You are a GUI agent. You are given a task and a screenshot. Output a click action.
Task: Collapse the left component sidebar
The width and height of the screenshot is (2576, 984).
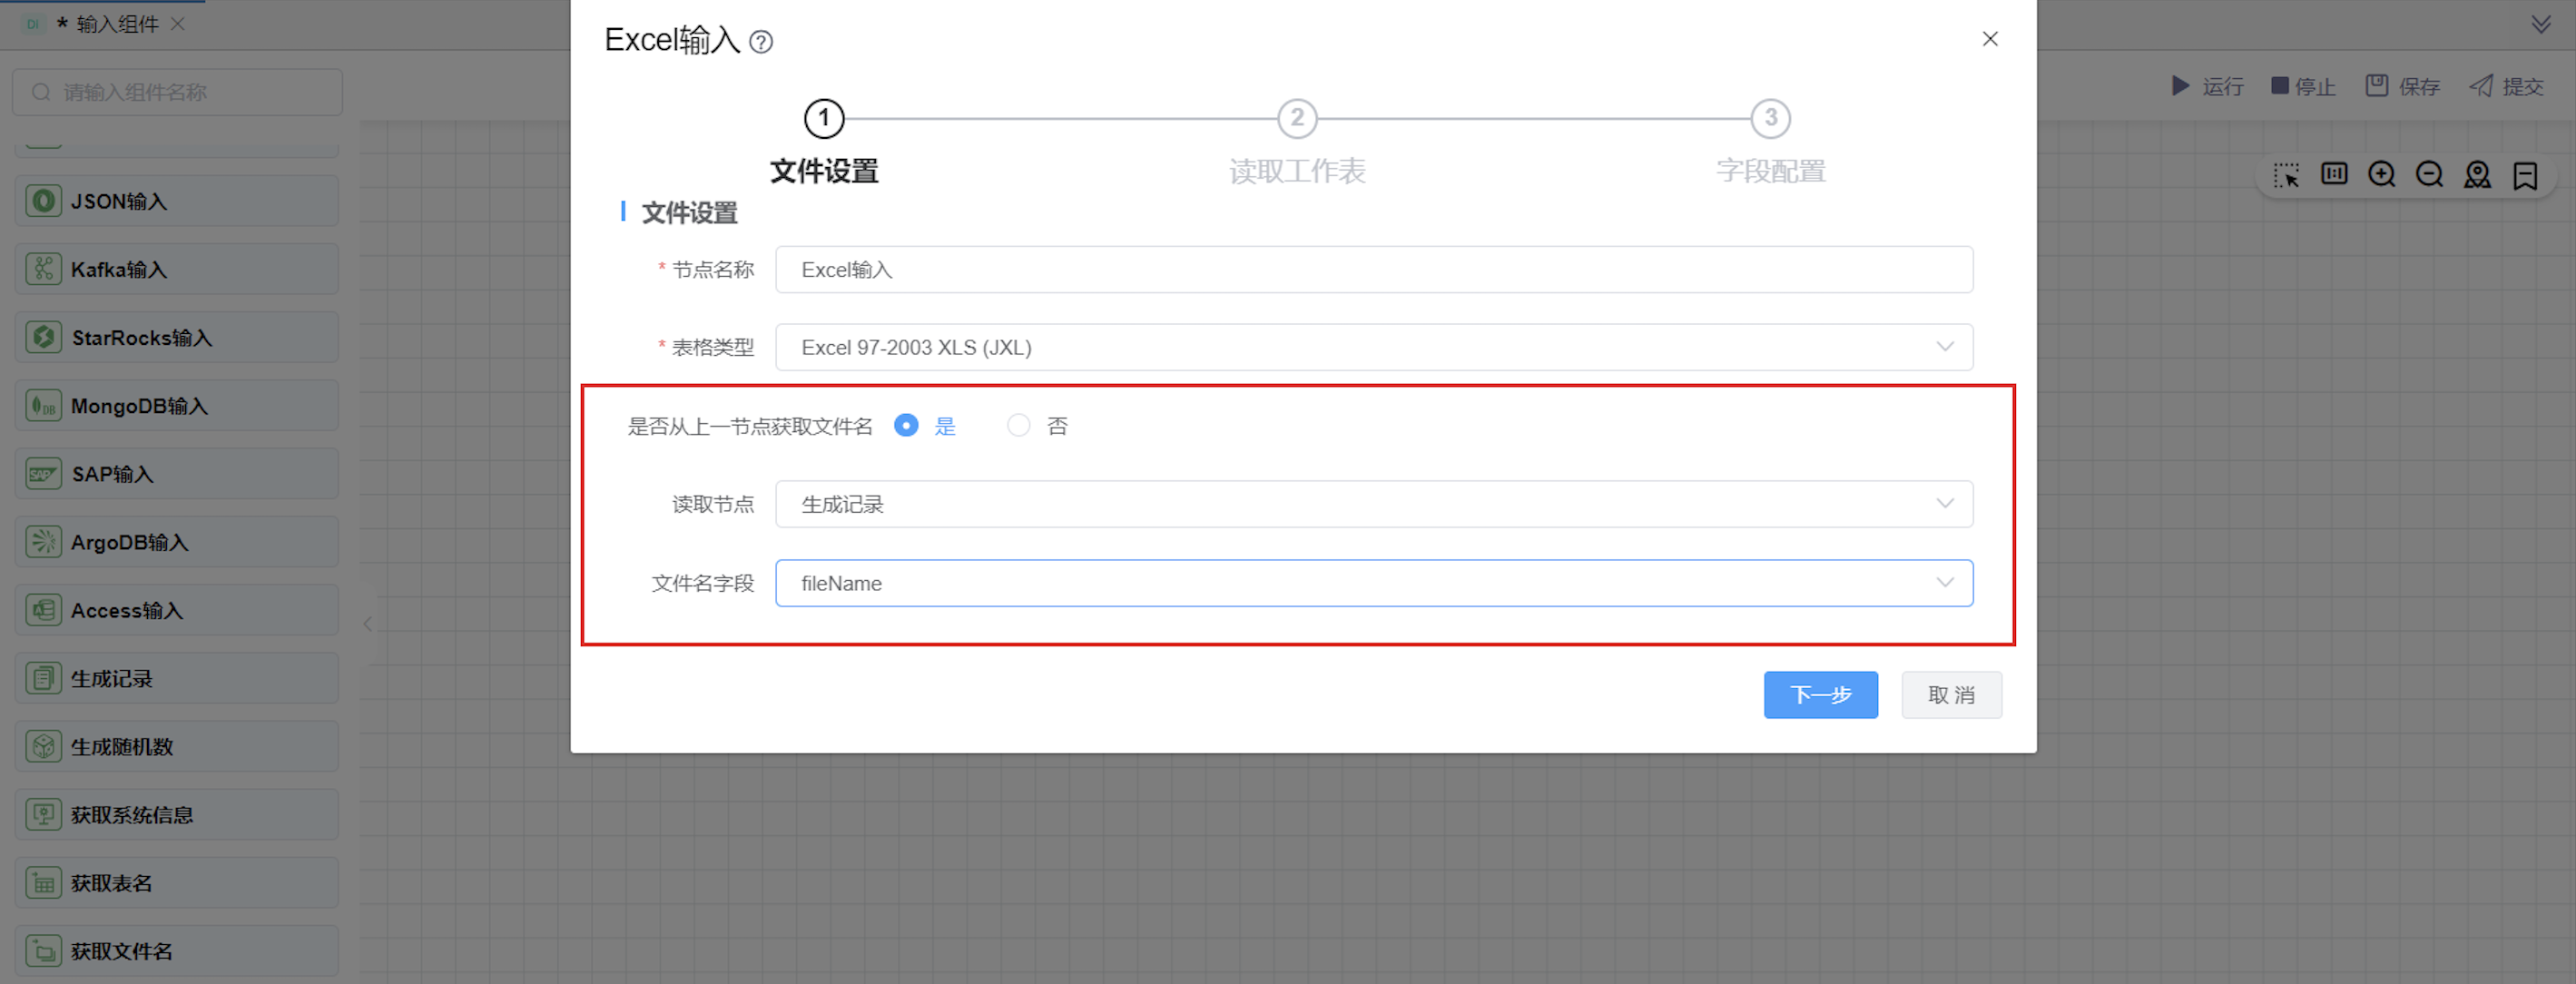[368, 624]
